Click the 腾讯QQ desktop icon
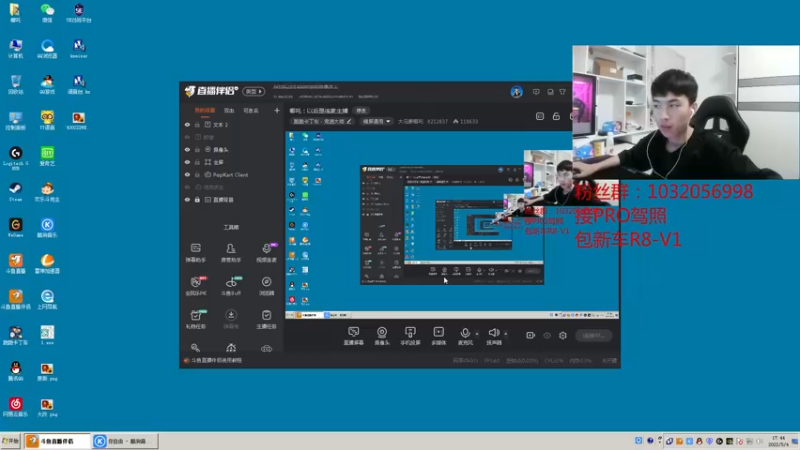 [x=15, y=371]
